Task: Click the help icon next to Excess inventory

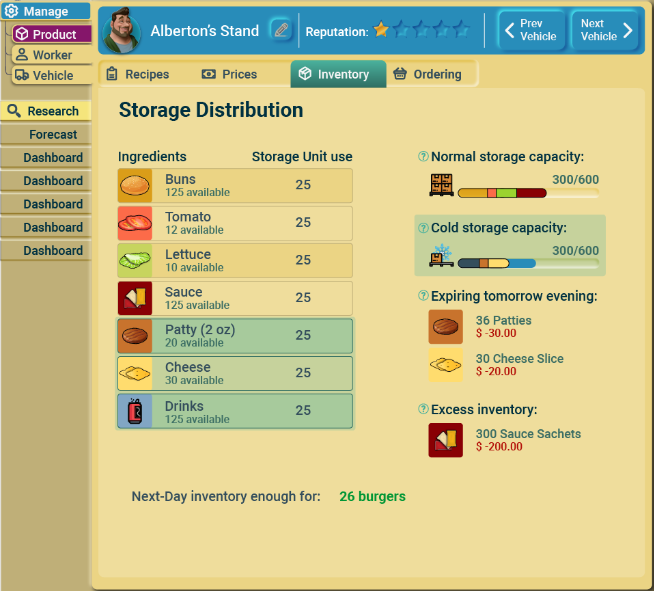Action: [423, 409]
